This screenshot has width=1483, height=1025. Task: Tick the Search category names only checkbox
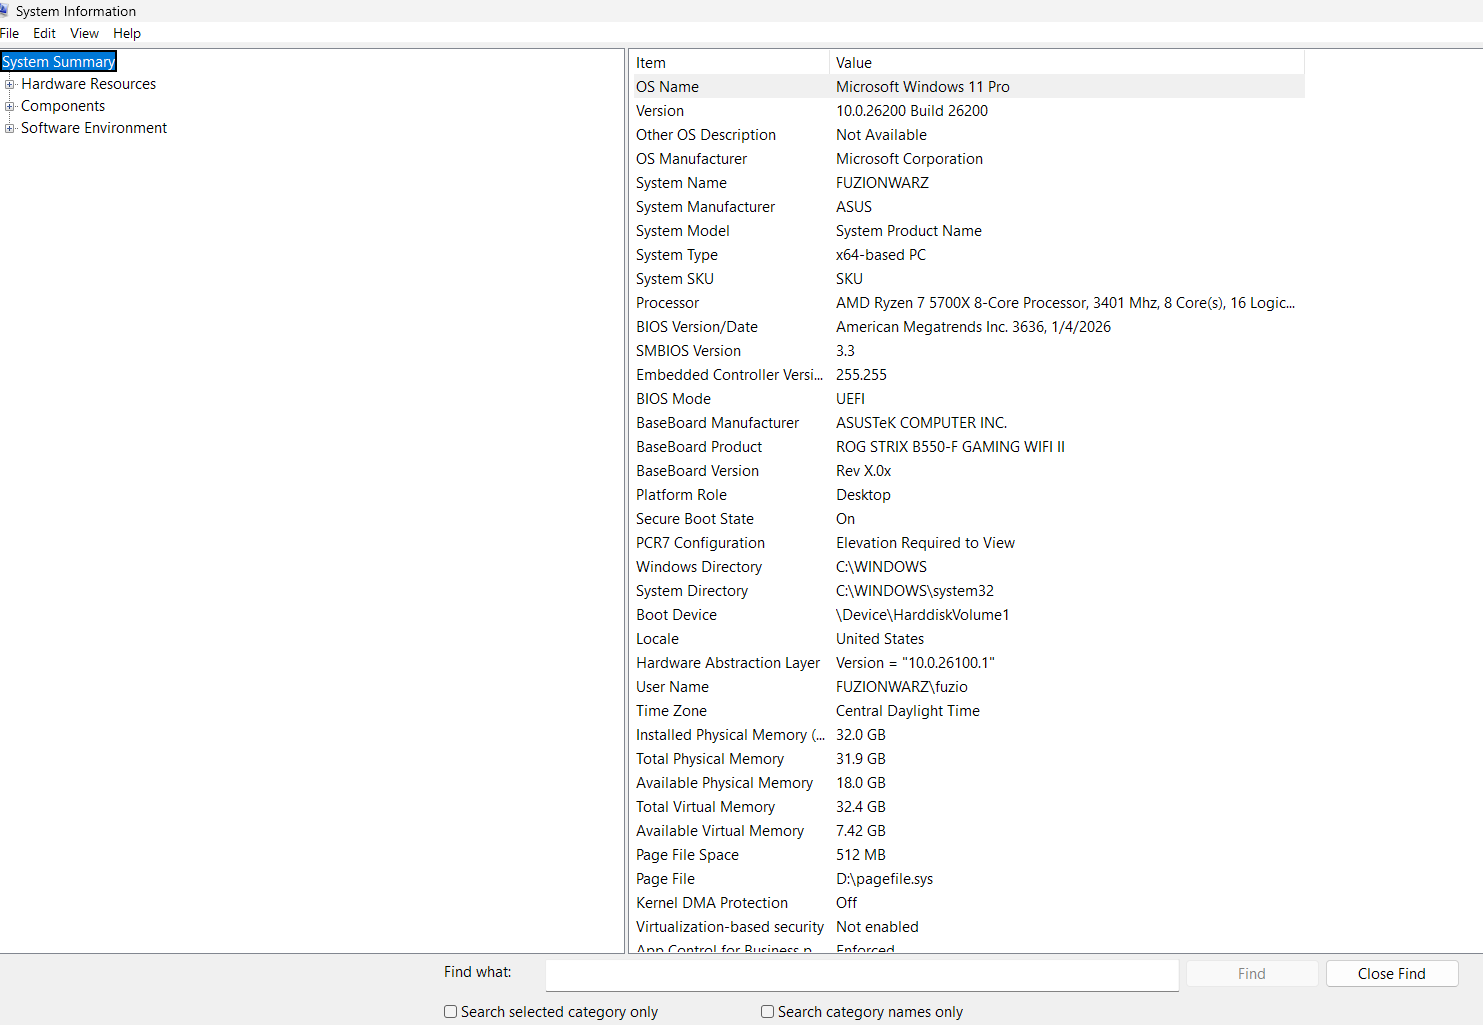click(768, 1012)
